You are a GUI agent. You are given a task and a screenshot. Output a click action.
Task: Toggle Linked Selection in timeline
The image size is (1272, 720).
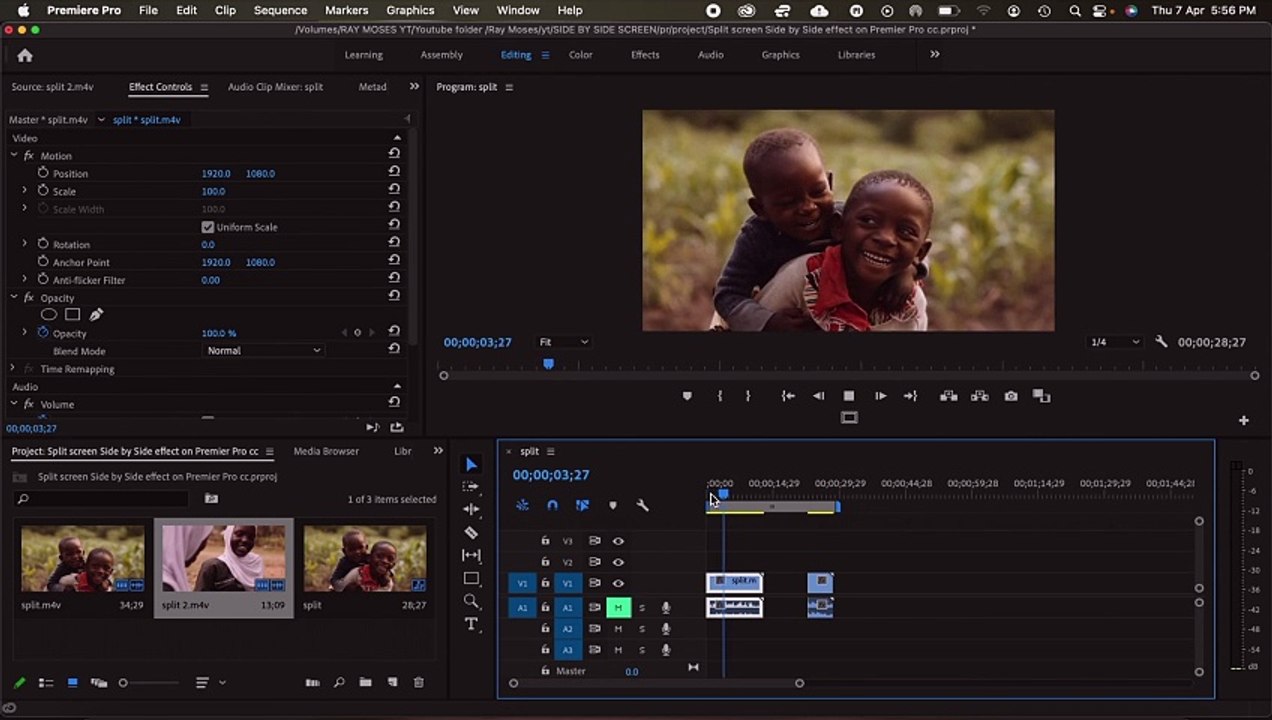point(582,505)
